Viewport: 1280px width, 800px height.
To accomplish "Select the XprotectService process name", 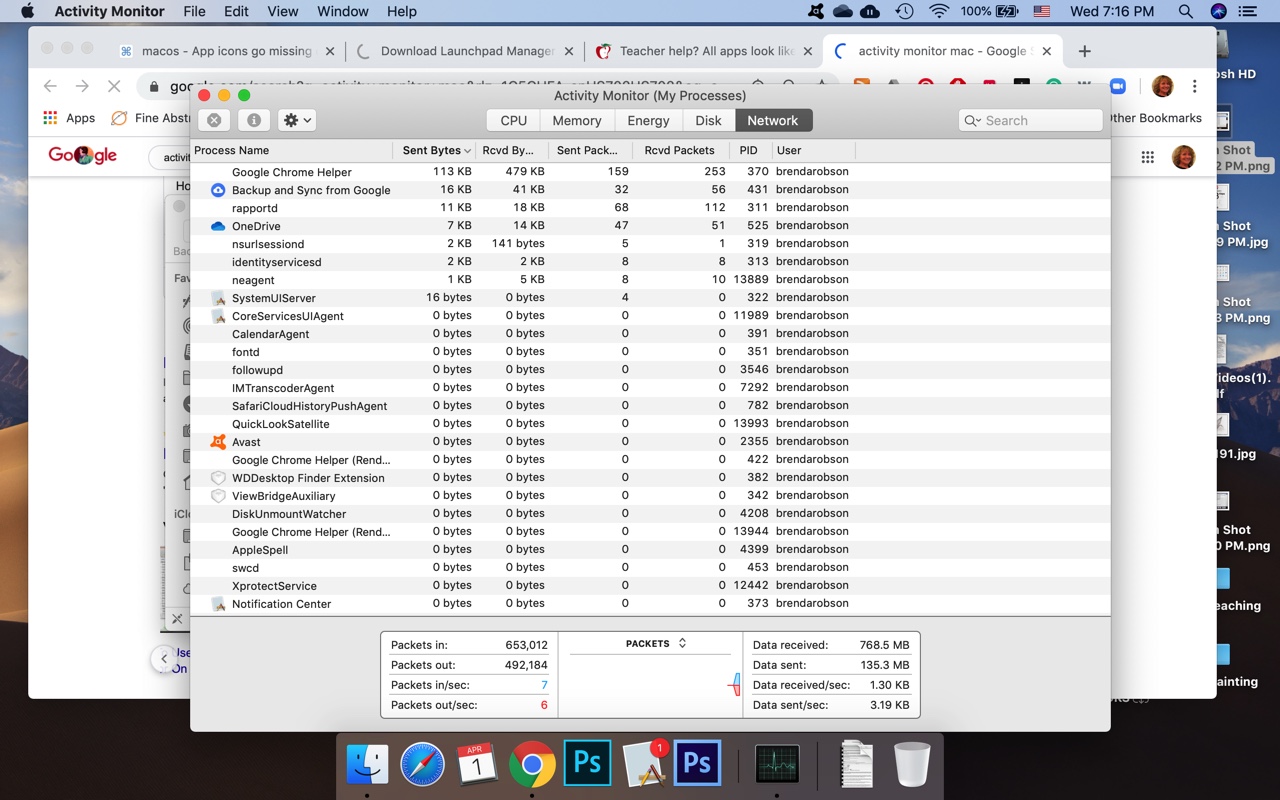I will (x=274, y=586).
